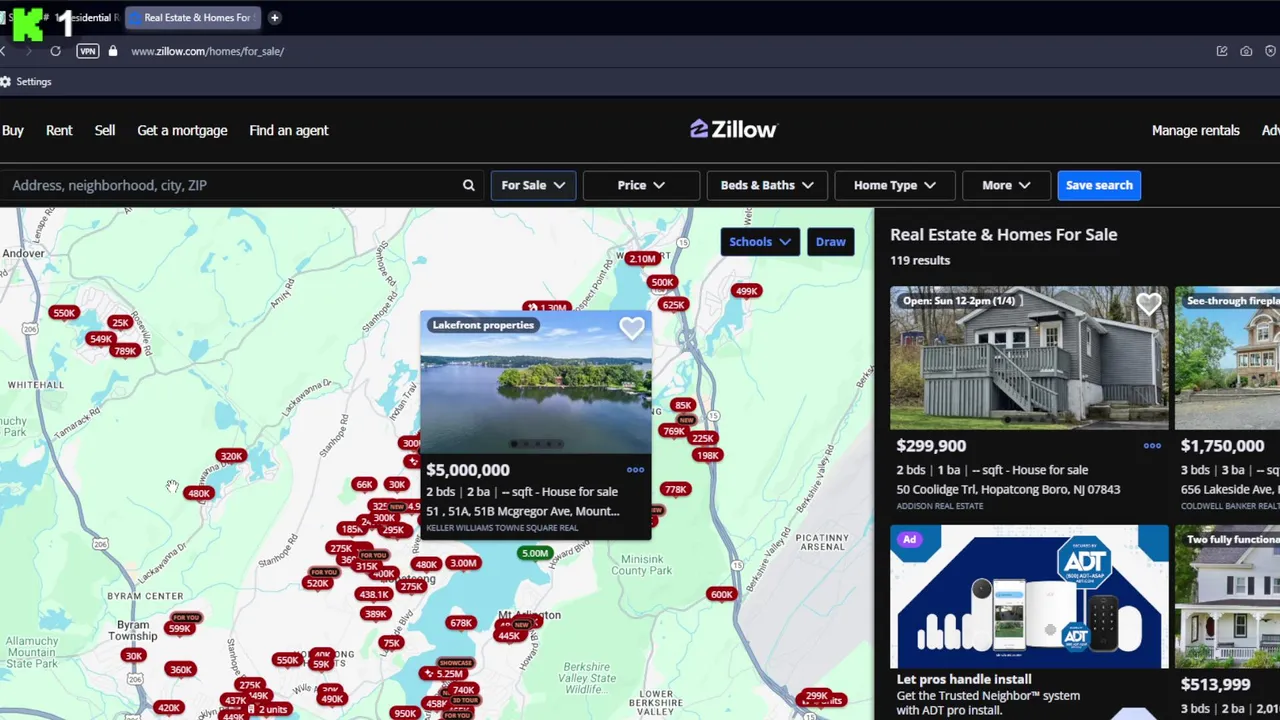Open the Schools map dropdown
The image size is (1280, 720).
coord(760,241)
